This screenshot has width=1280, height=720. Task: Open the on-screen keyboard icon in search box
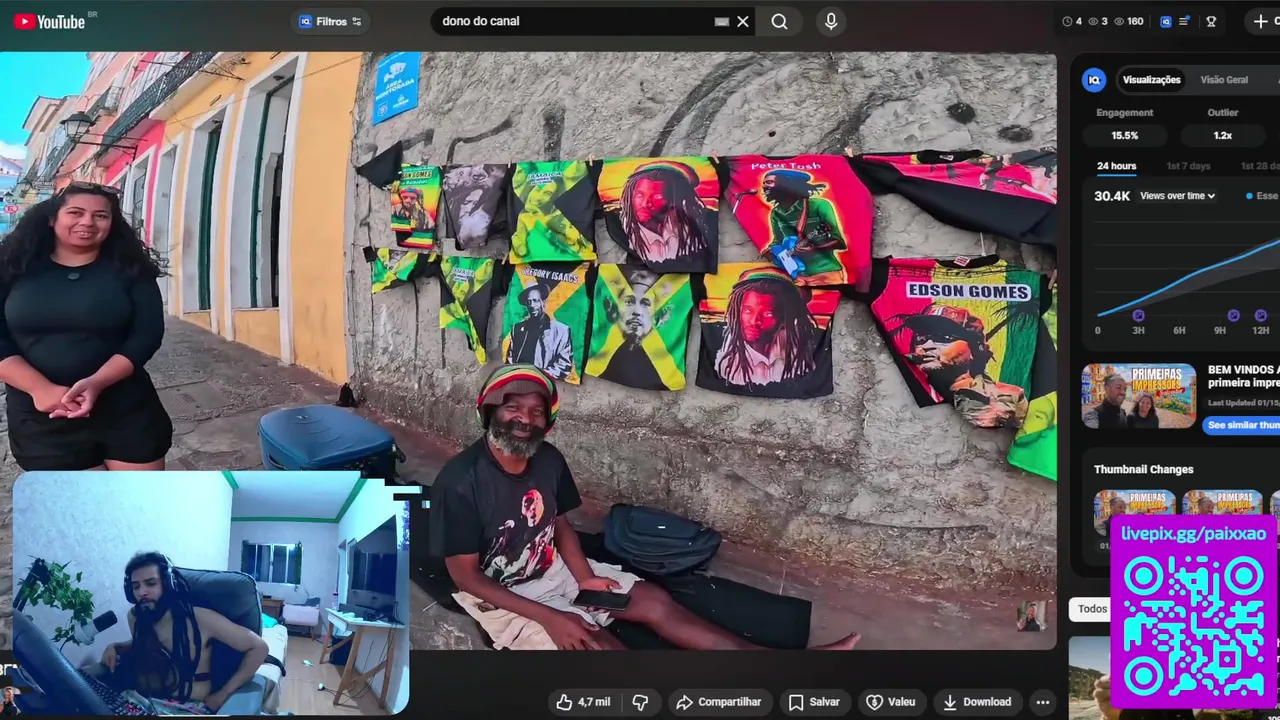(722, 21)
